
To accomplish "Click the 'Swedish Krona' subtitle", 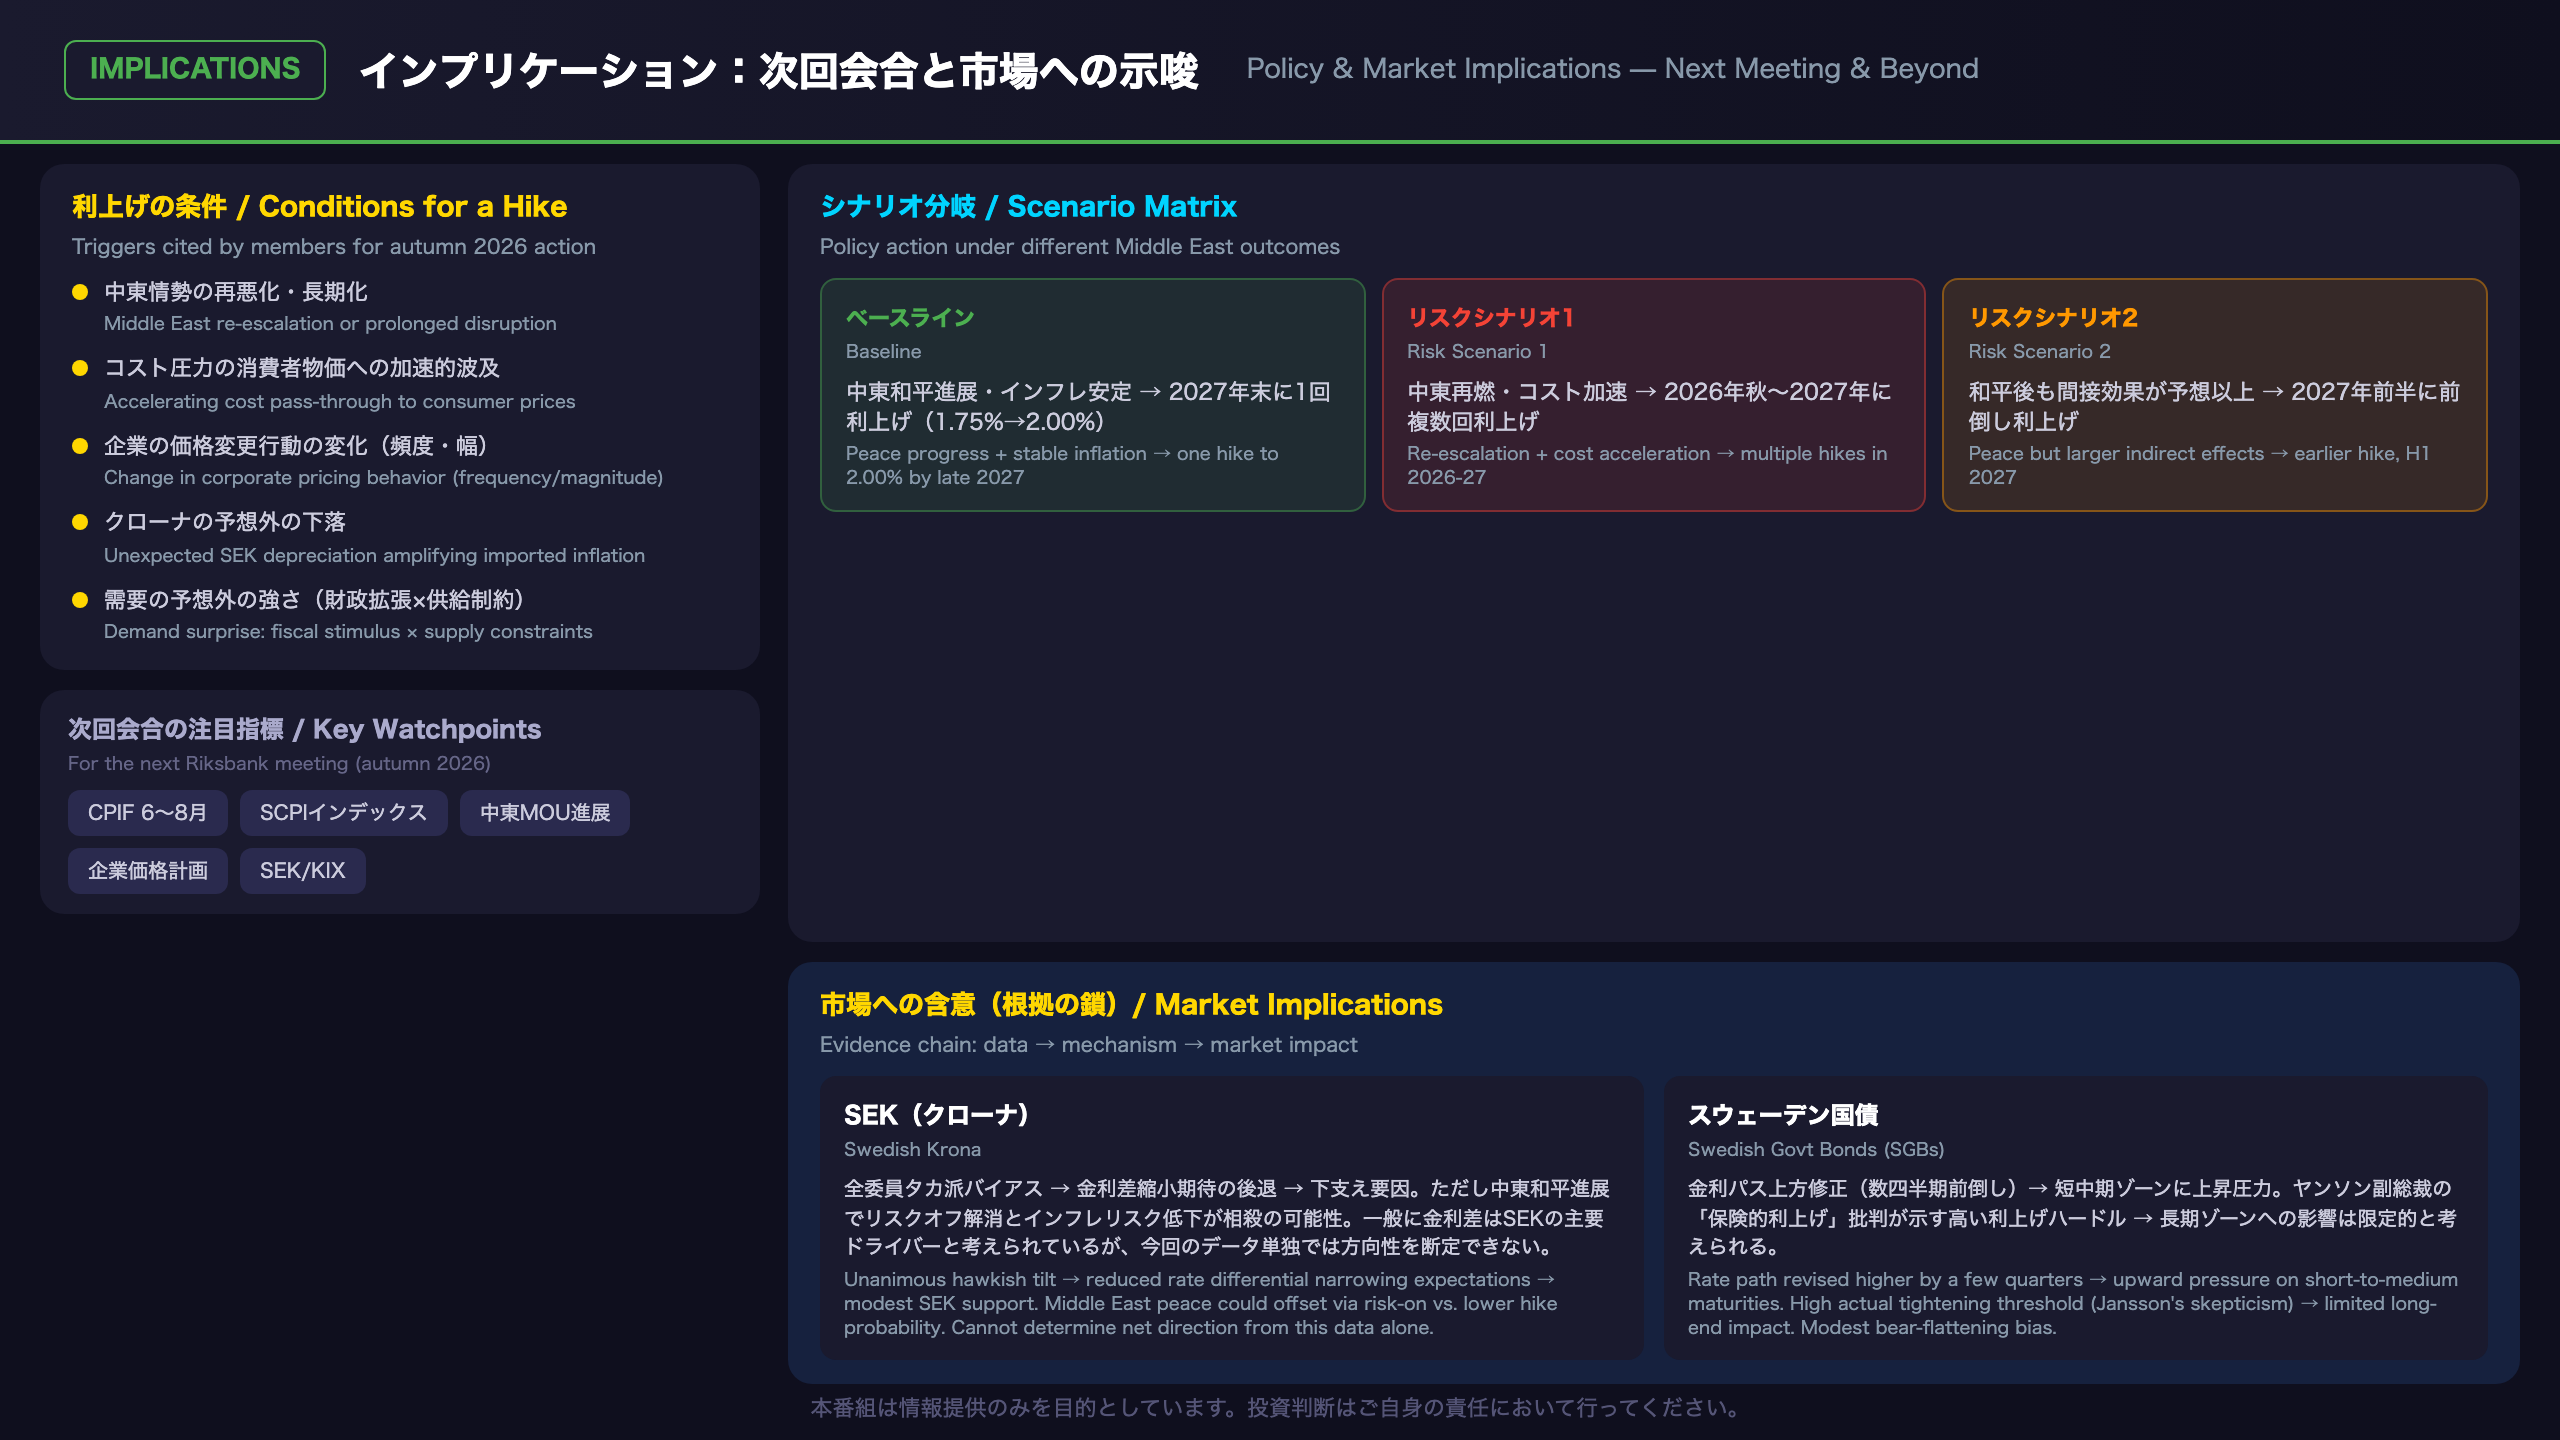I will pyautogui.click(x=912, y=1150).
